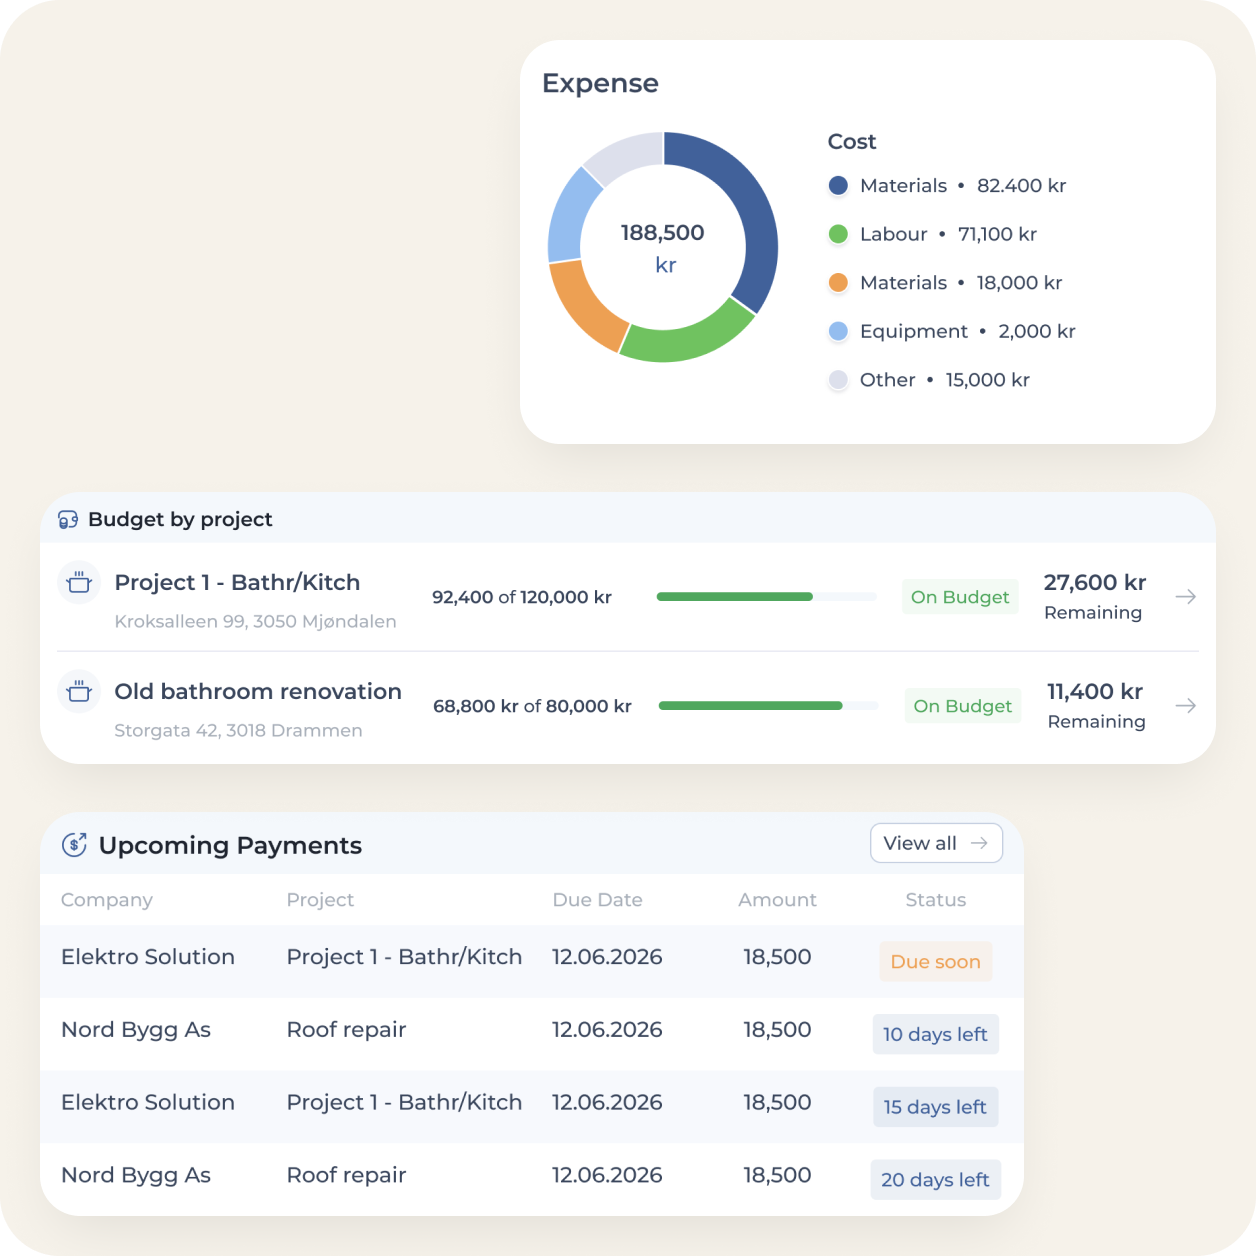Click the gray Other legend dot
This screenshot has width=1256, height=1256.
pyautogui.click(x=838, y=380)
